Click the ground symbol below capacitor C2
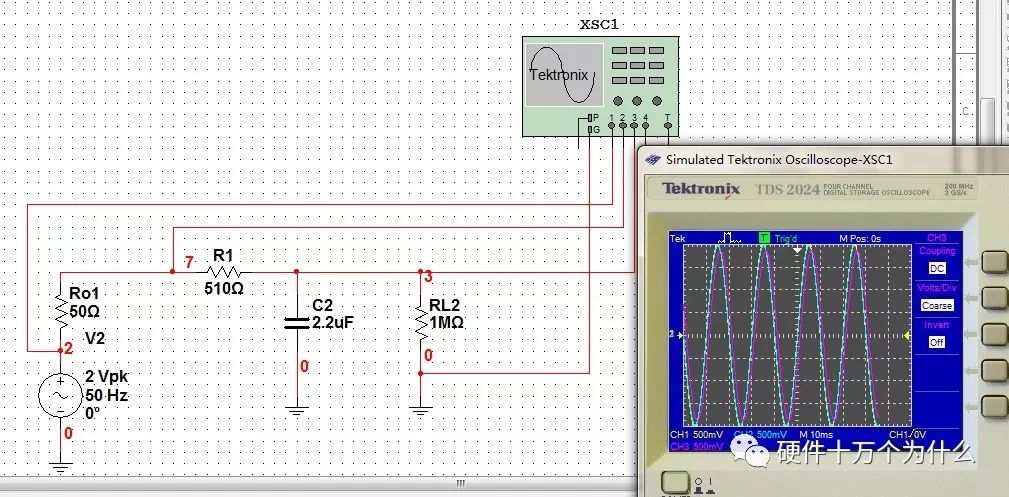Image resolution: width=1009 pixels, height=497 pixels. click(x=296, y=409)
